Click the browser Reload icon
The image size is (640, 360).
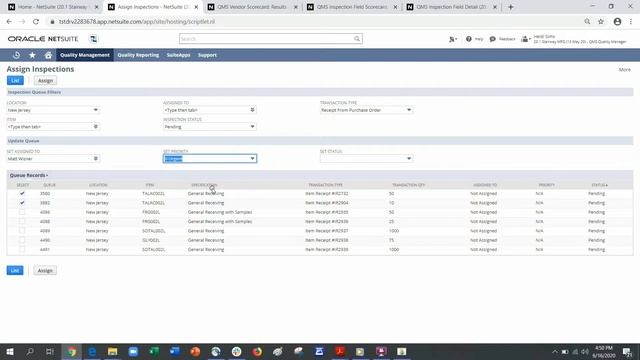click(x=36, y=22)
